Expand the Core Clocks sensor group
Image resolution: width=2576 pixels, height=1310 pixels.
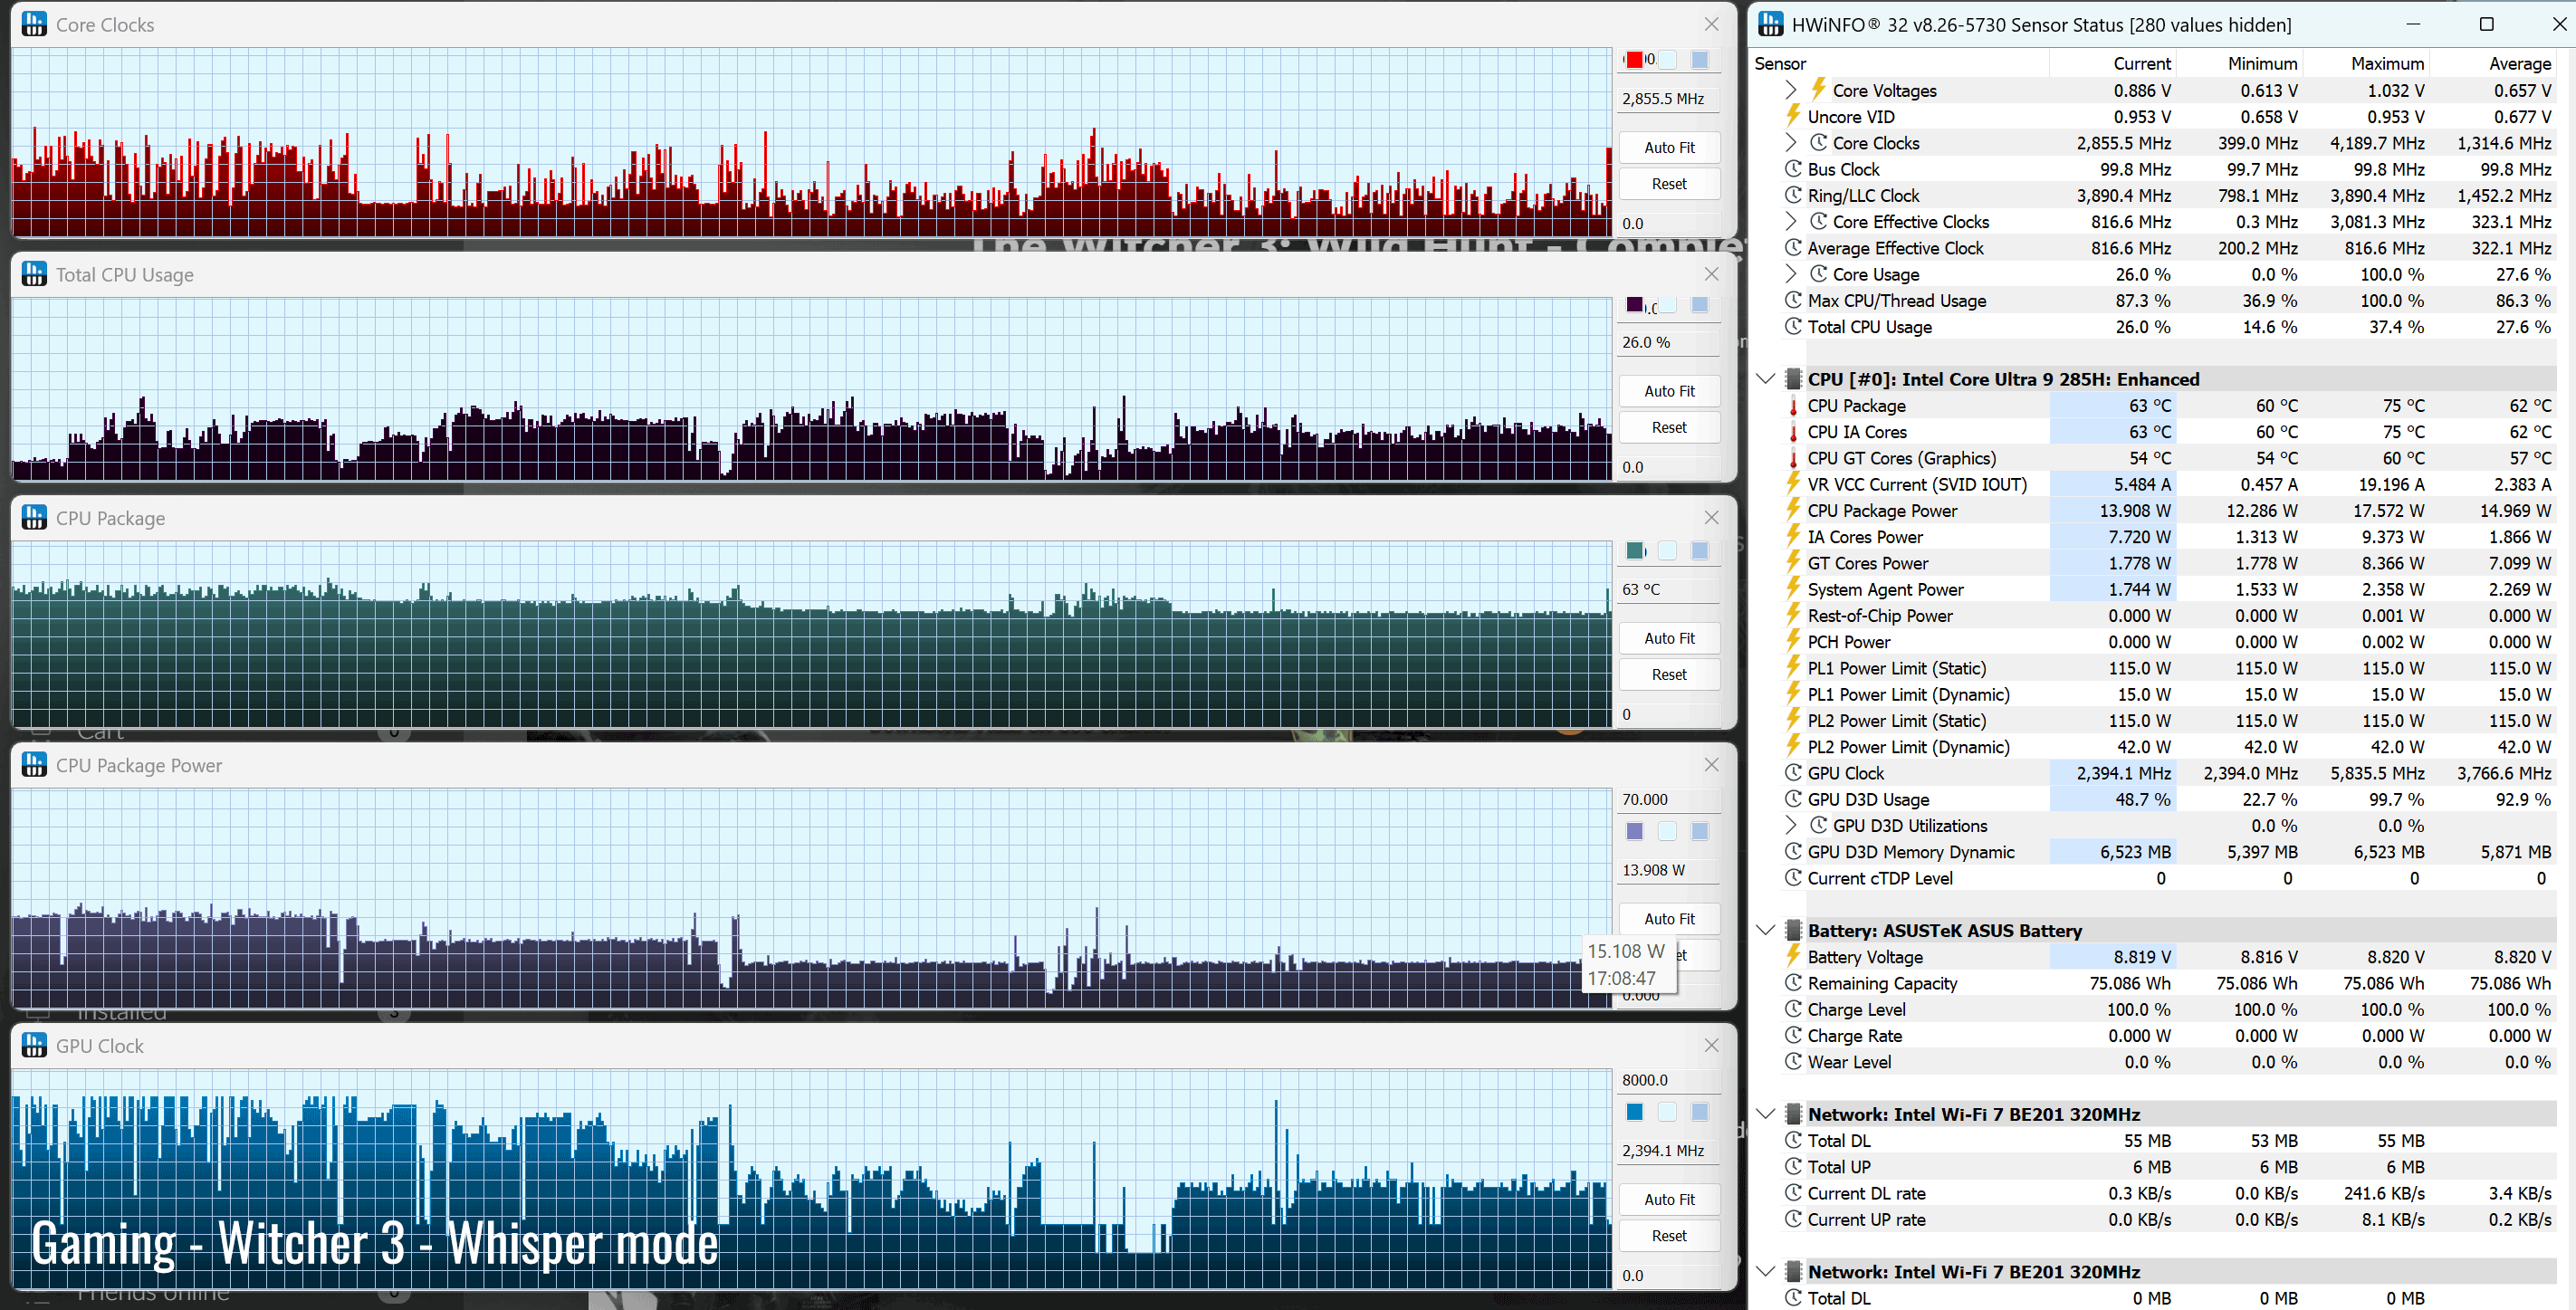tap(1791, 143)
